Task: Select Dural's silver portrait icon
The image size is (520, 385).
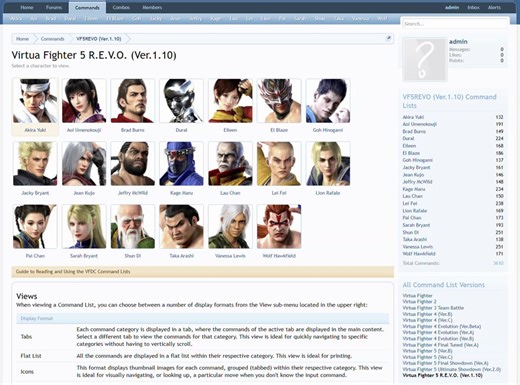Action: (181, 101)
